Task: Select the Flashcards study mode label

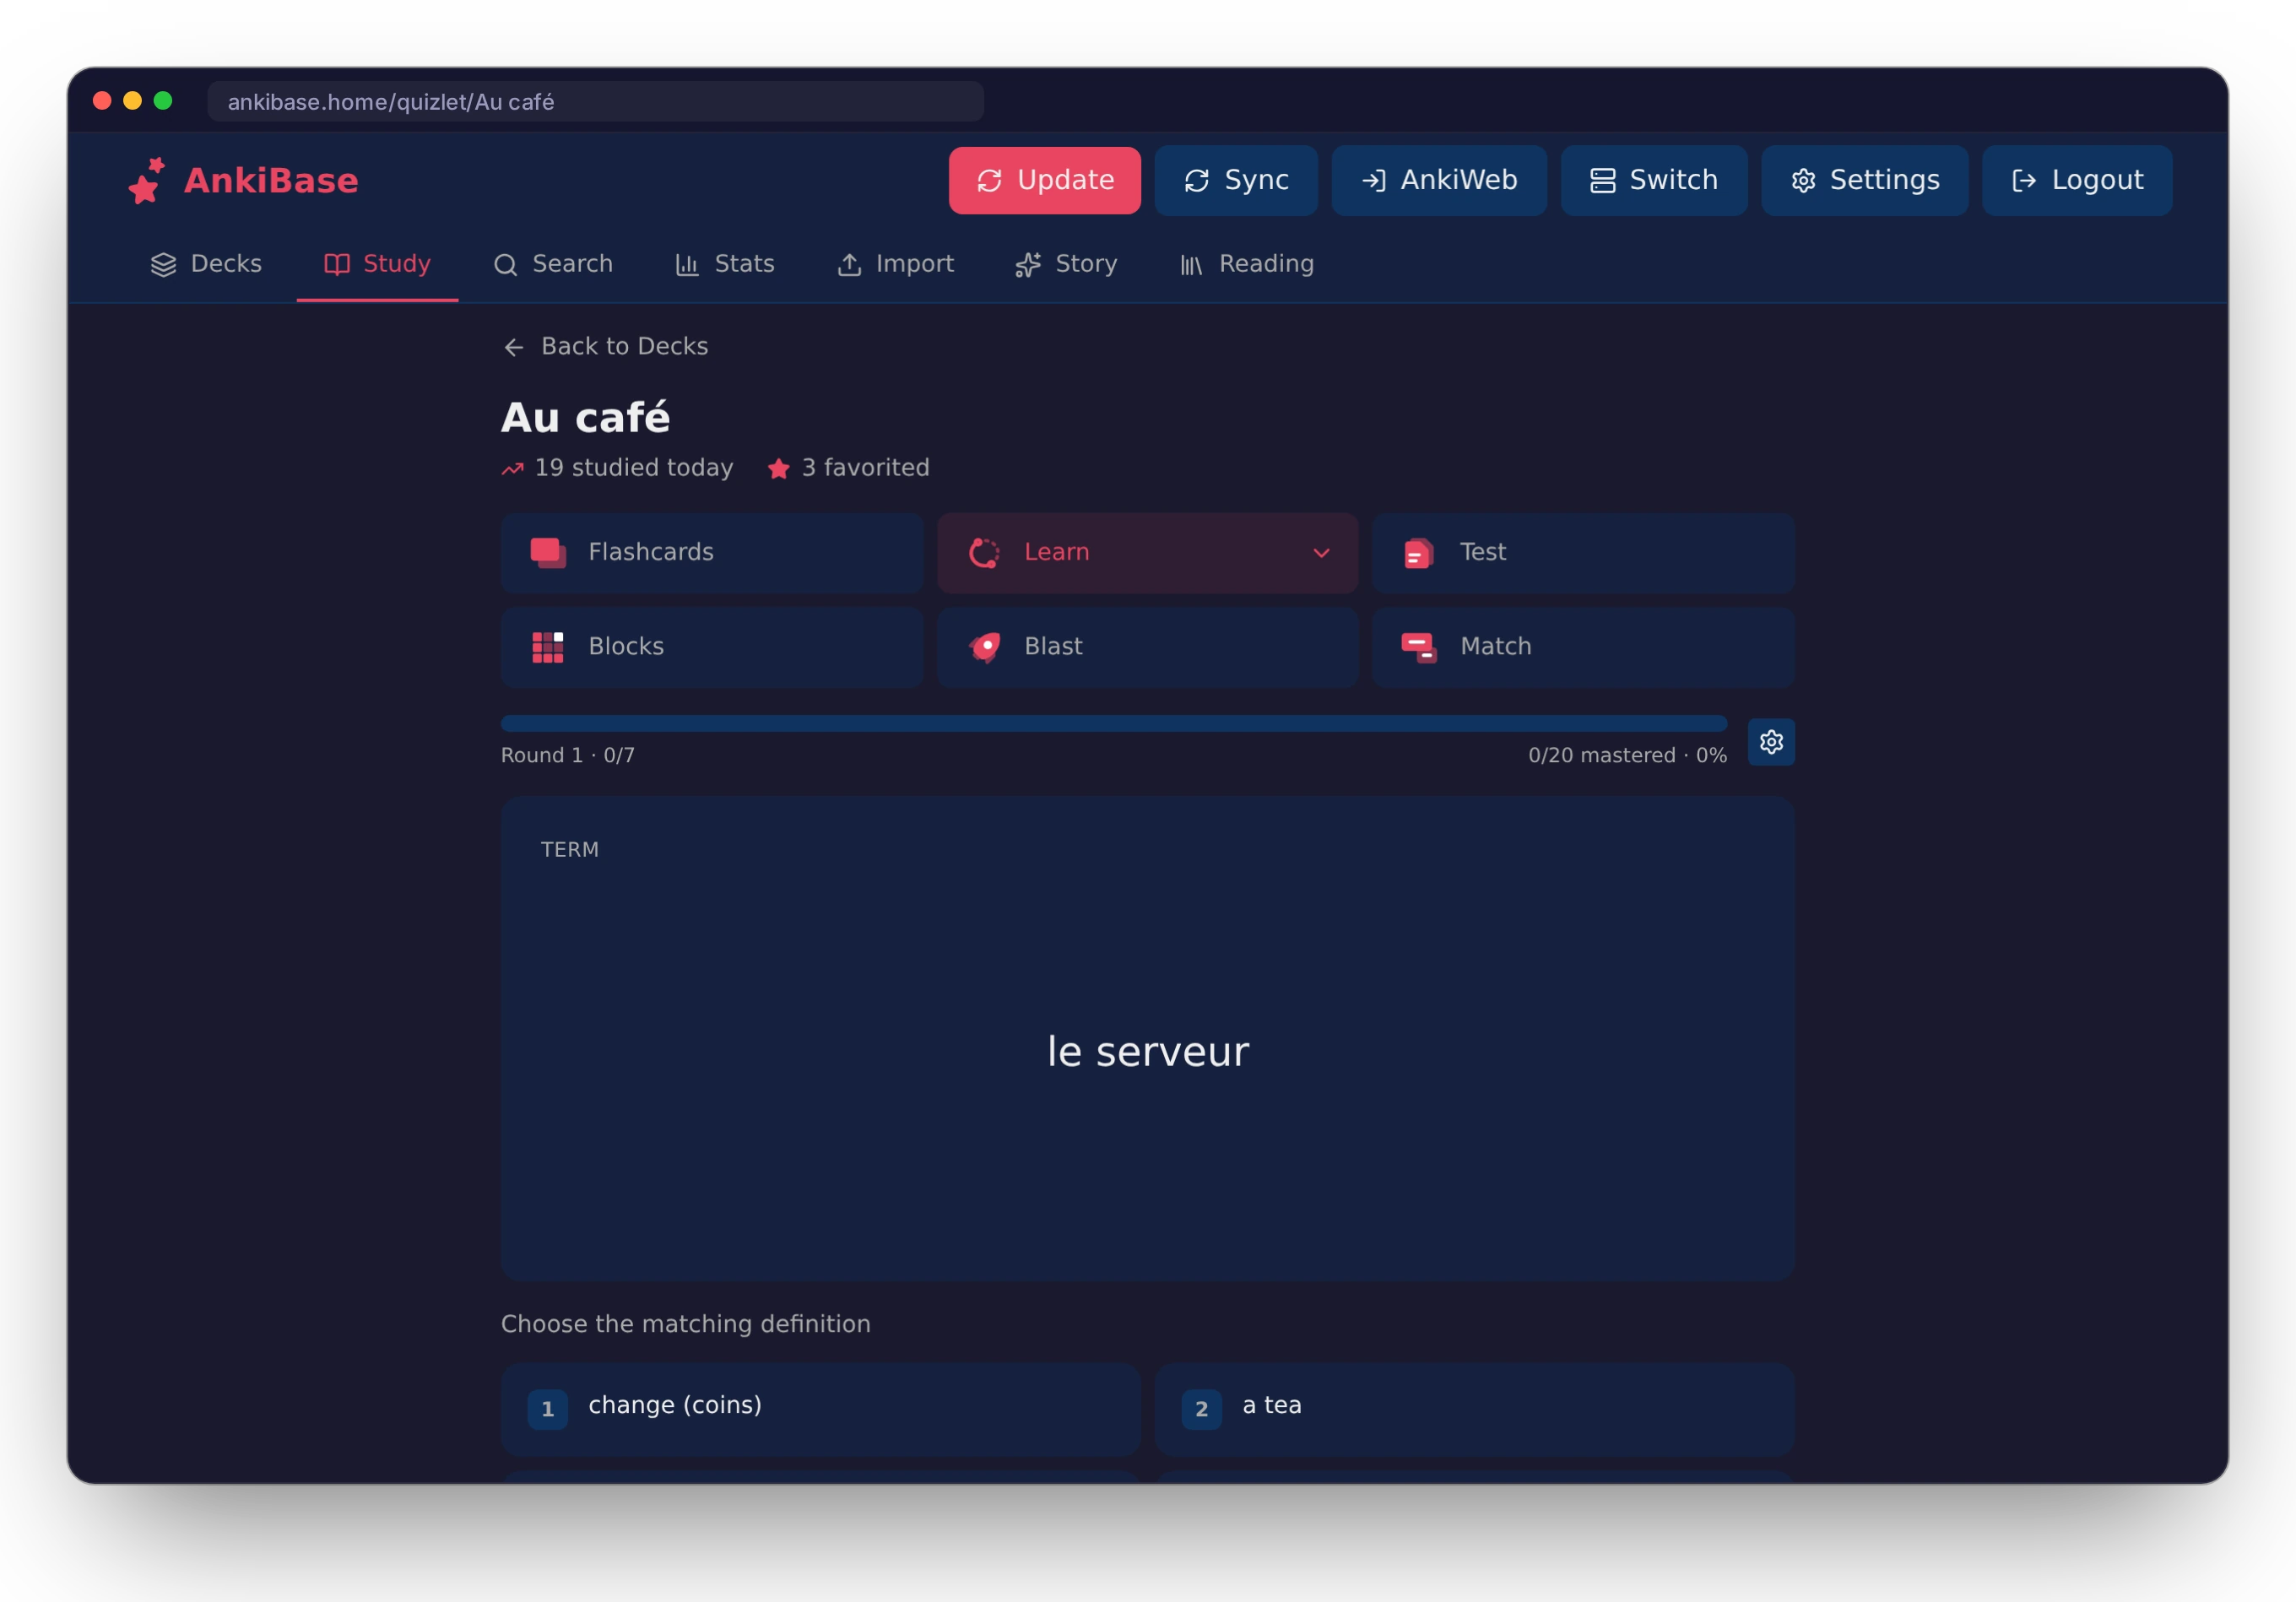Action: pyautogui.click(x=651, y=552)
